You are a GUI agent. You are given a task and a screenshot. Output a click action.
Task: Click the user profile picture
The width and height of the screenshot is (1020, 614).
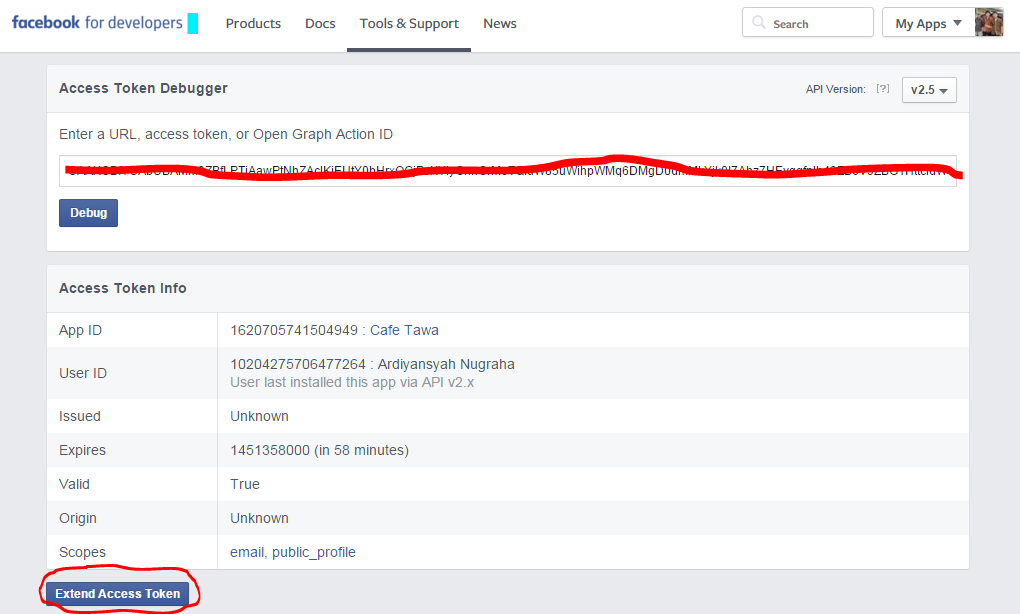[x=989, y=22]
